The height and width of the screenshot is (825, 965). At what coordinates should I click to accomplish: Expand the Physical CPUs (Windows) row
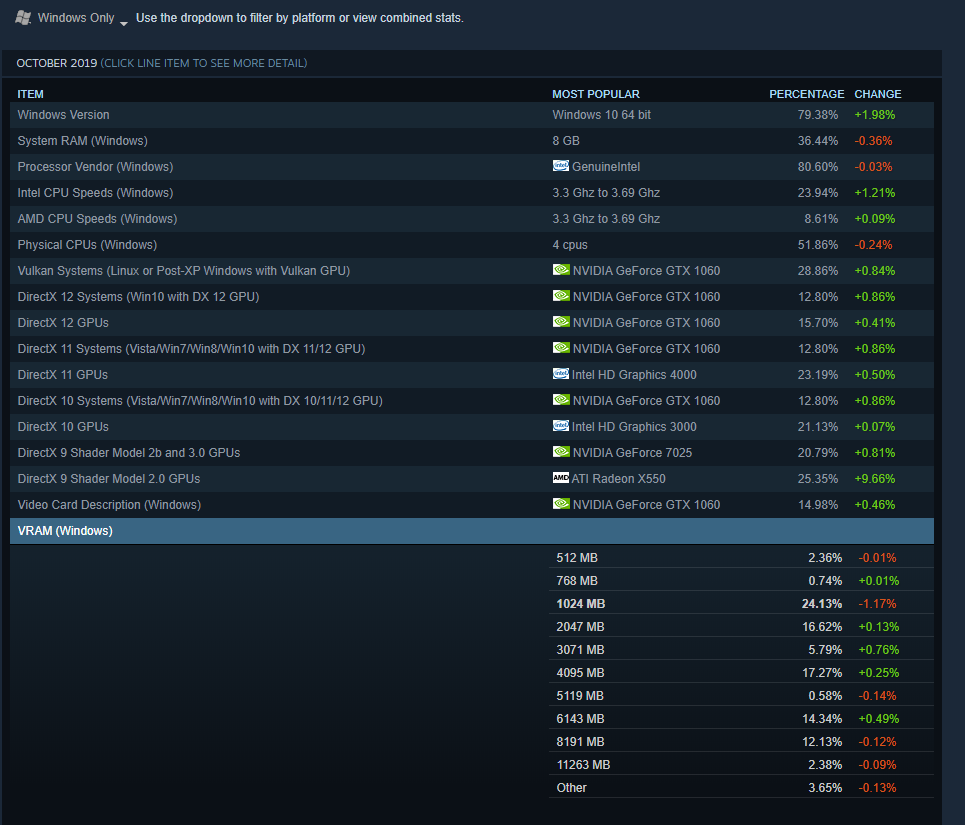(x=471, y=245)
